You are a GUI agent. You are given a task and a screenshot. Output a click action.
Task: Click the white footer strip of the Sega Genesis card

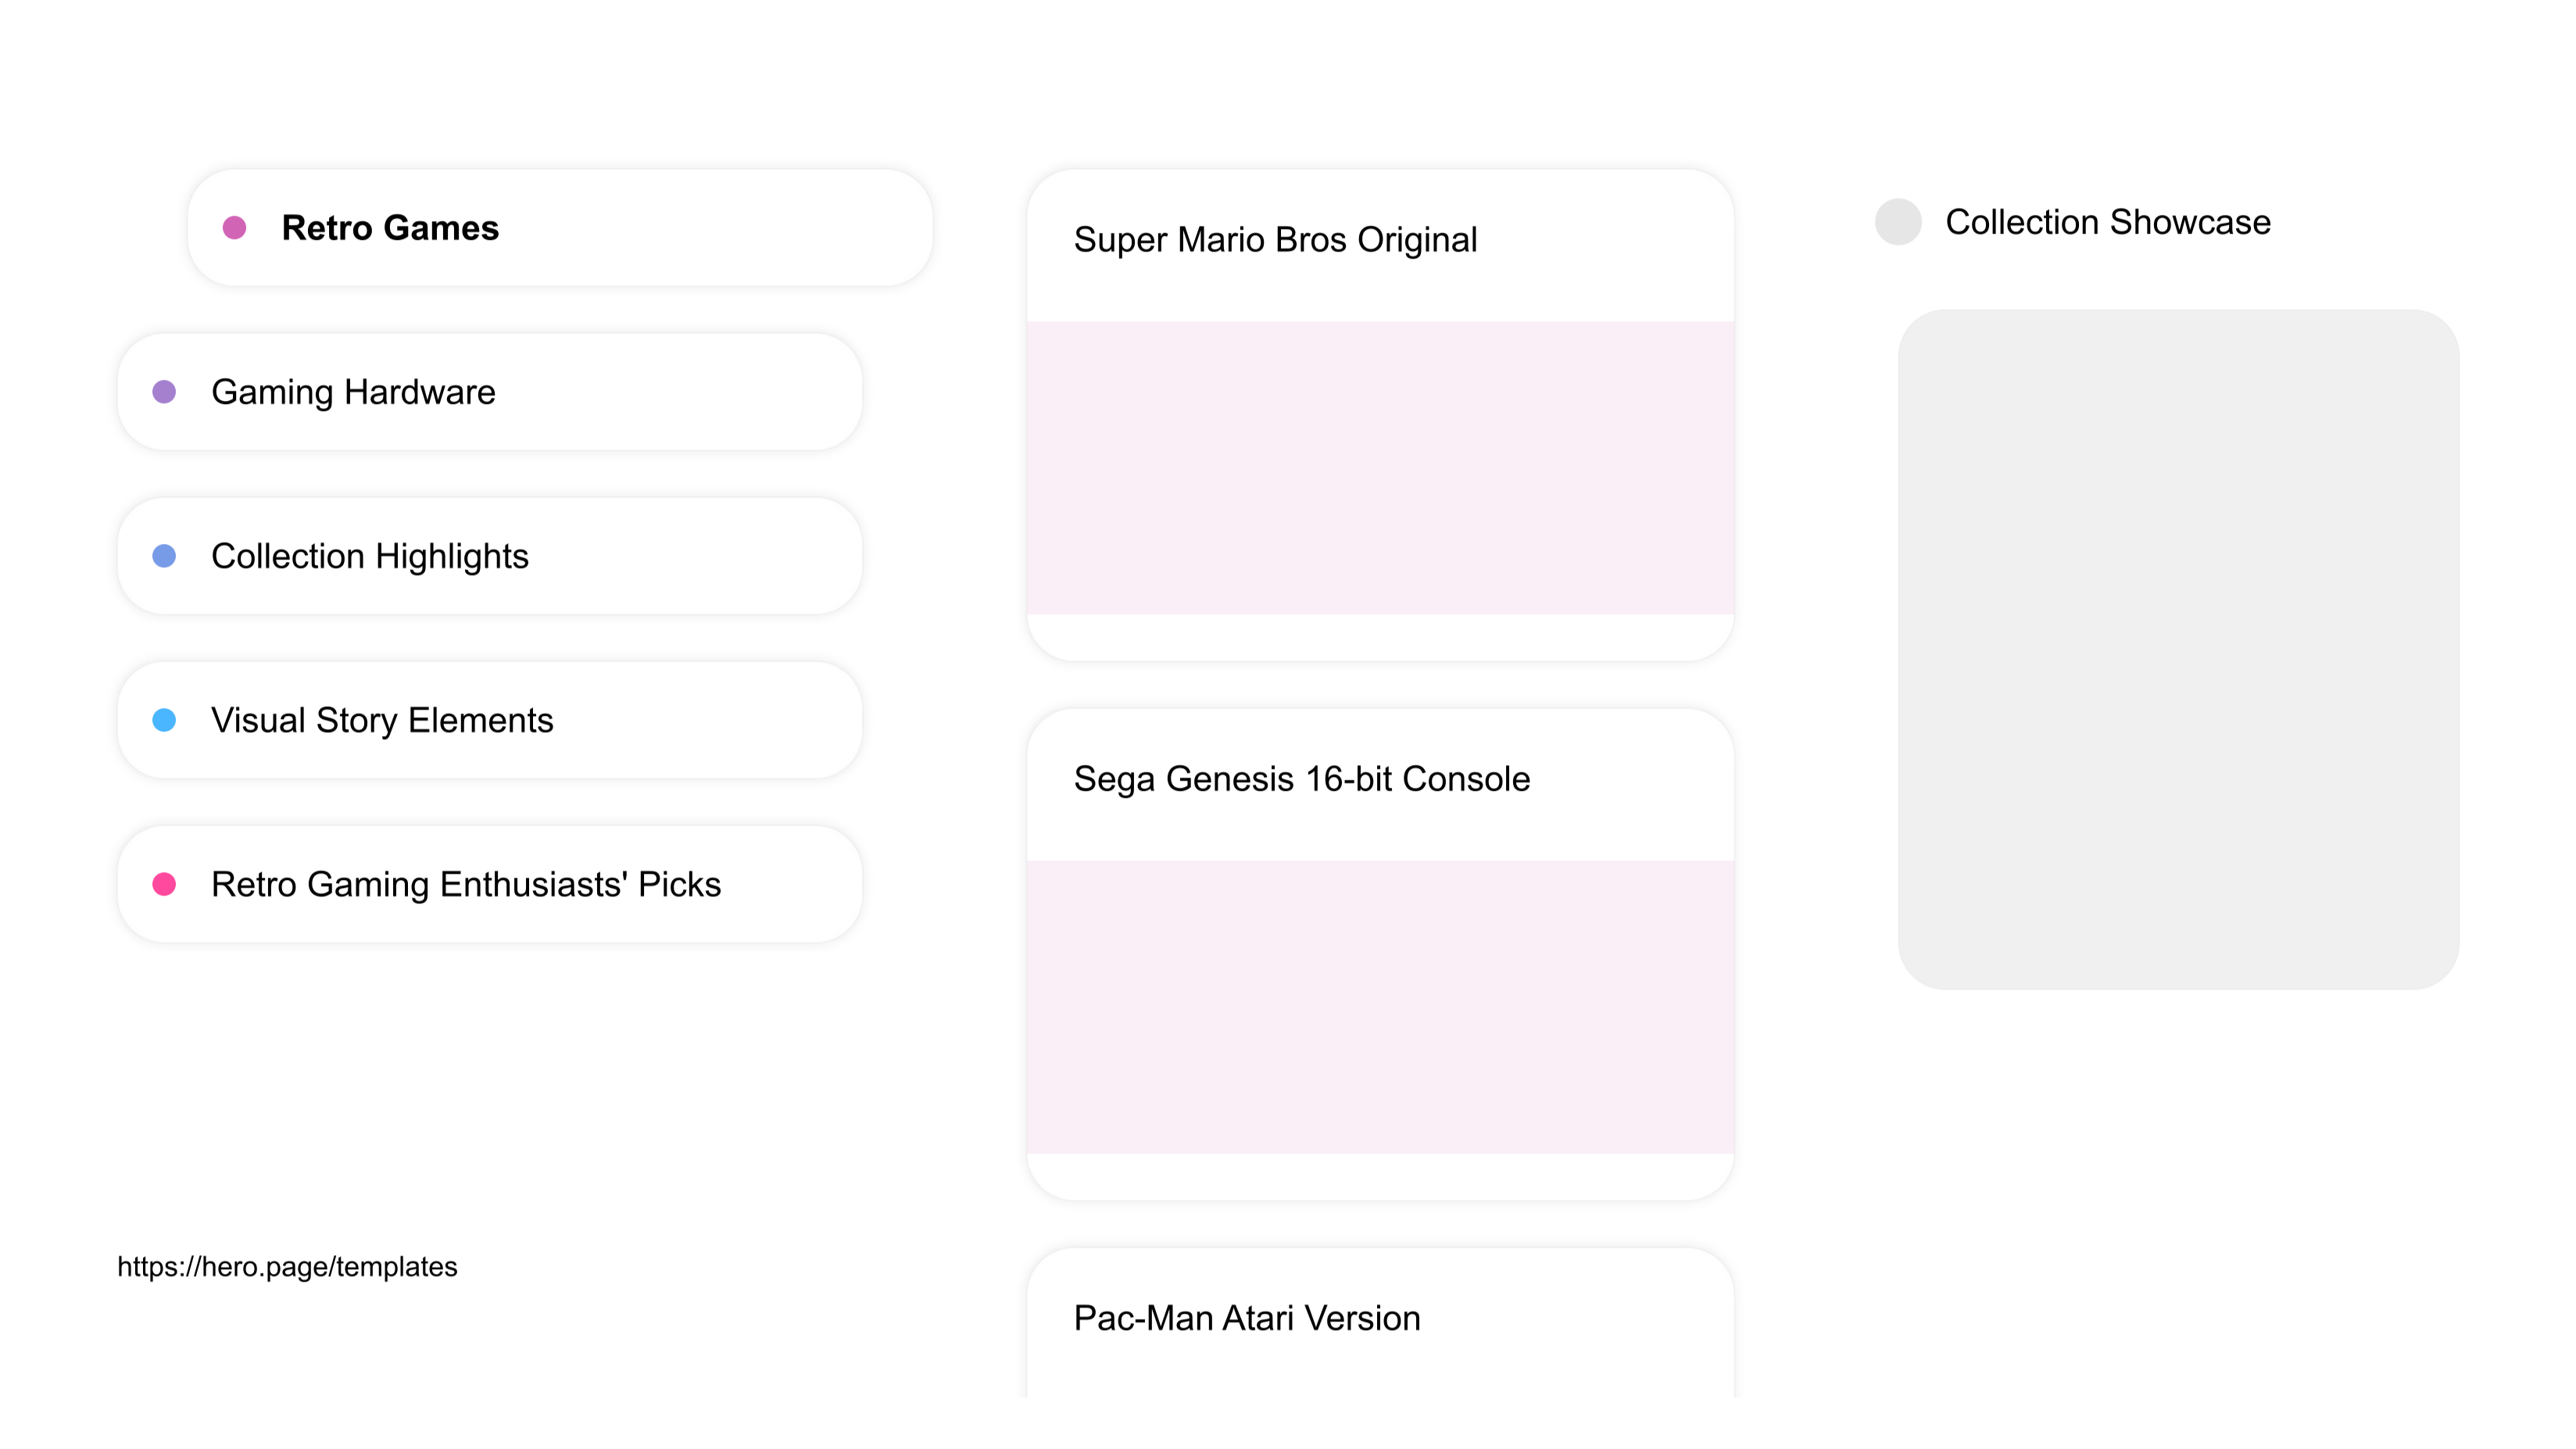1380,1176
